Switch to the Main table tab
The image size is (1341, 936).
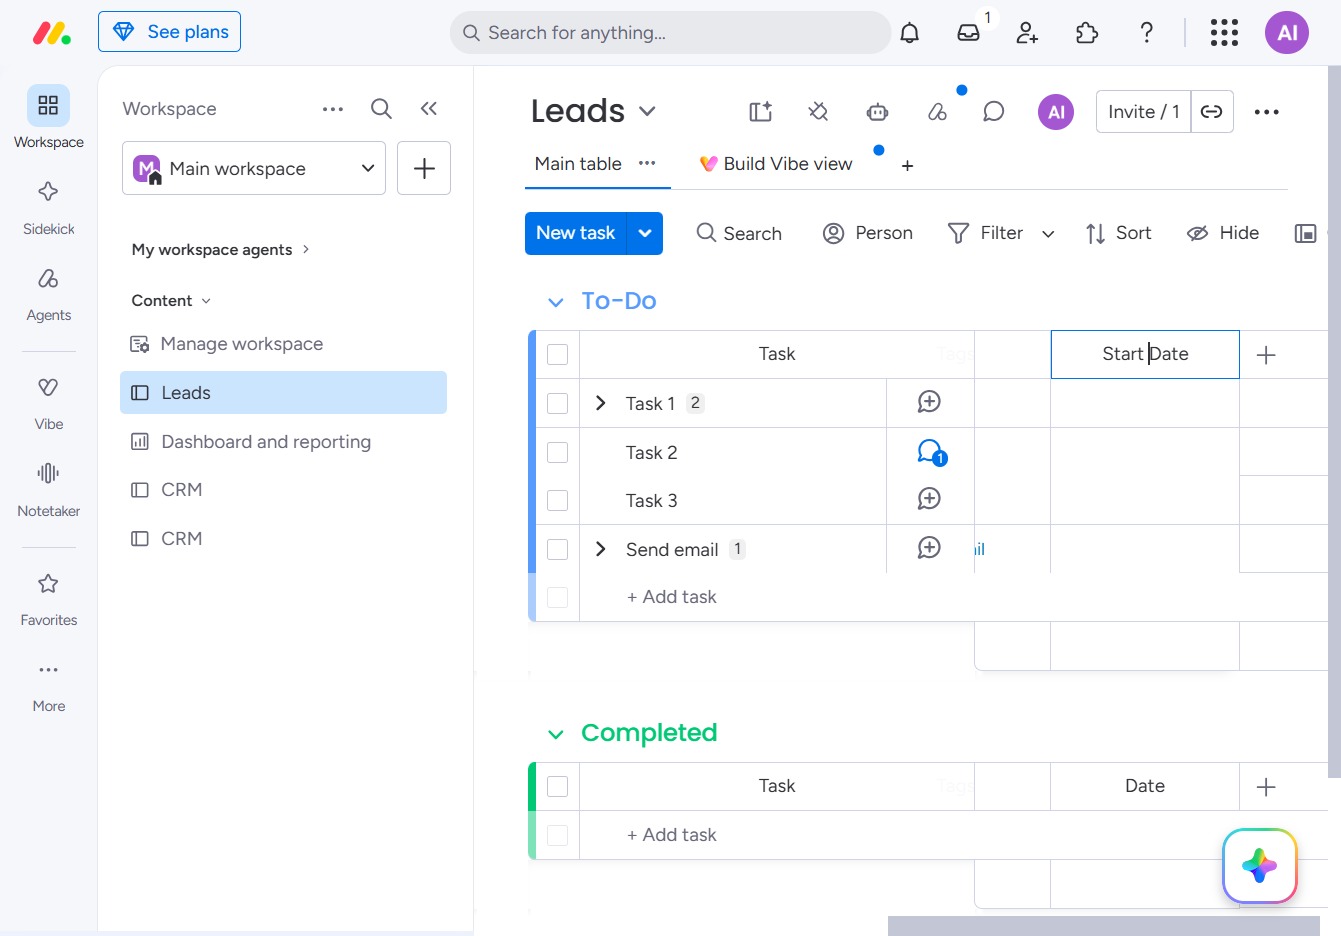tap(578, 164)
